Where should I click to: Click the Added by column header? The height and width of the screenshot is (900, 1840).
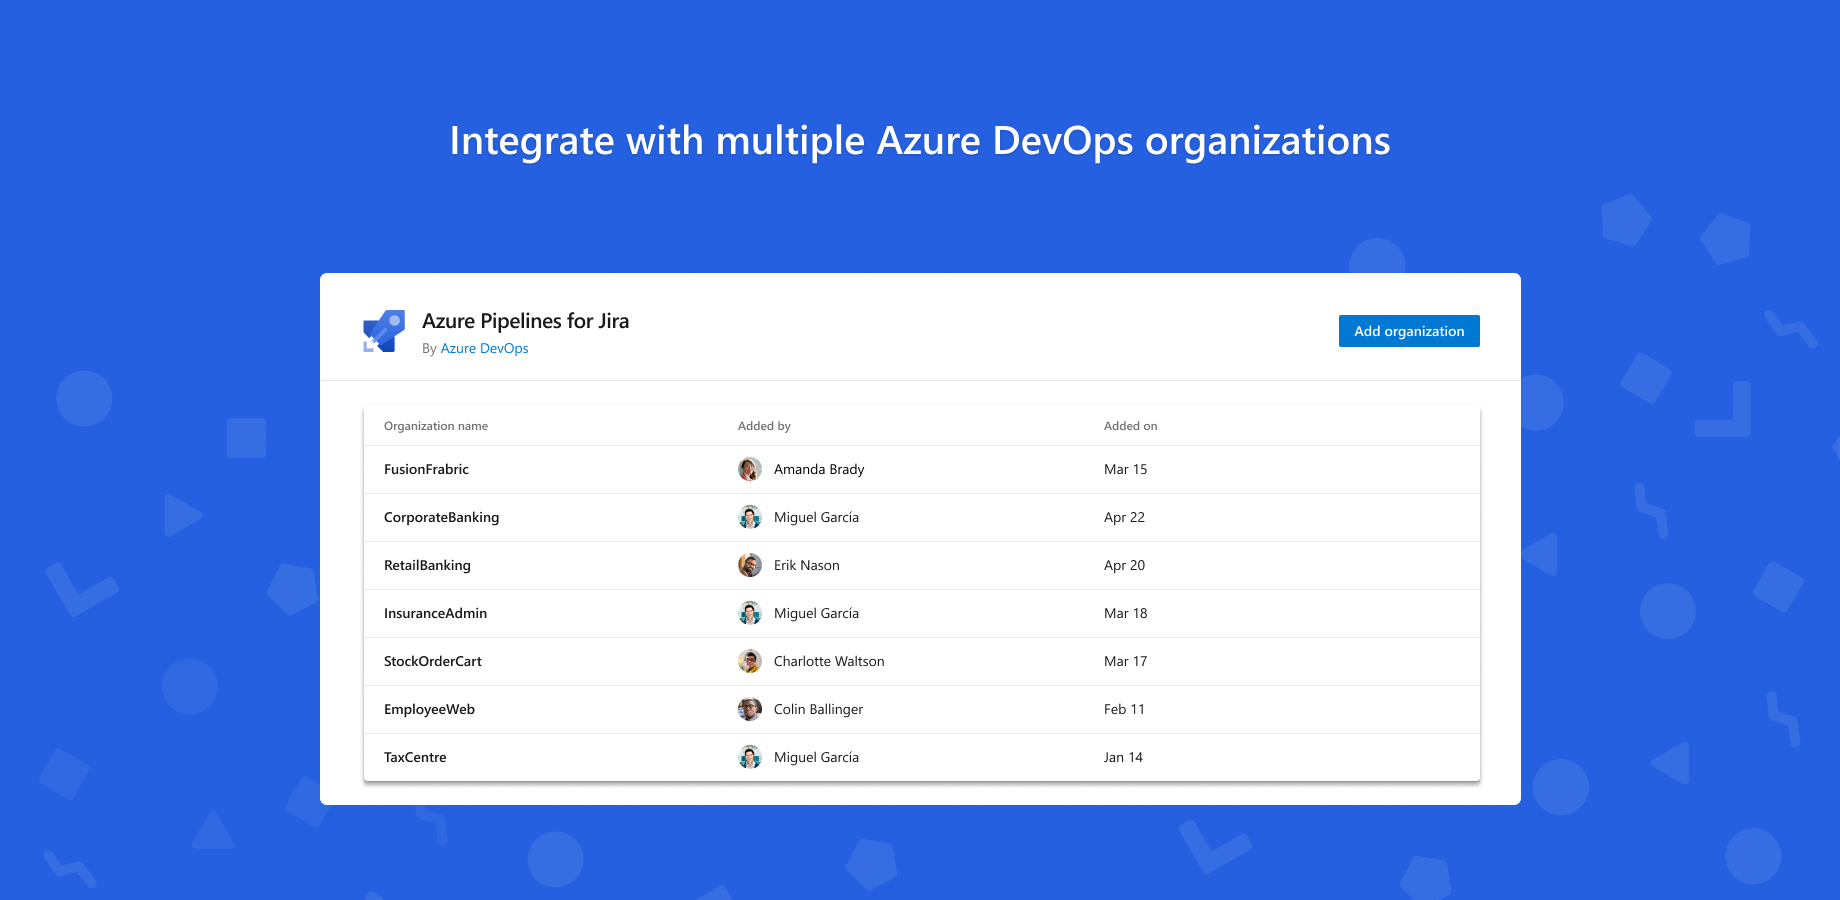coord(764,426)
